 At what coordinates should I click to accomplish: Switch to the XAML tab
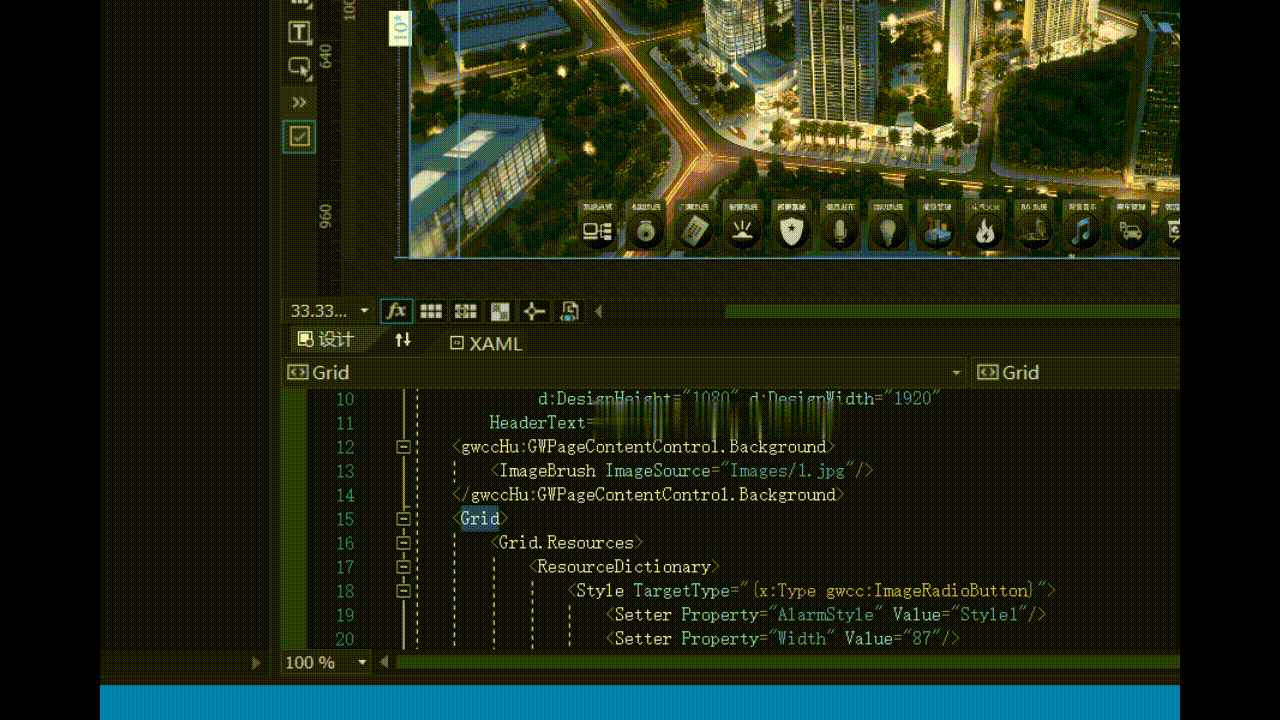pyautogui.click(x=486, y=343)
